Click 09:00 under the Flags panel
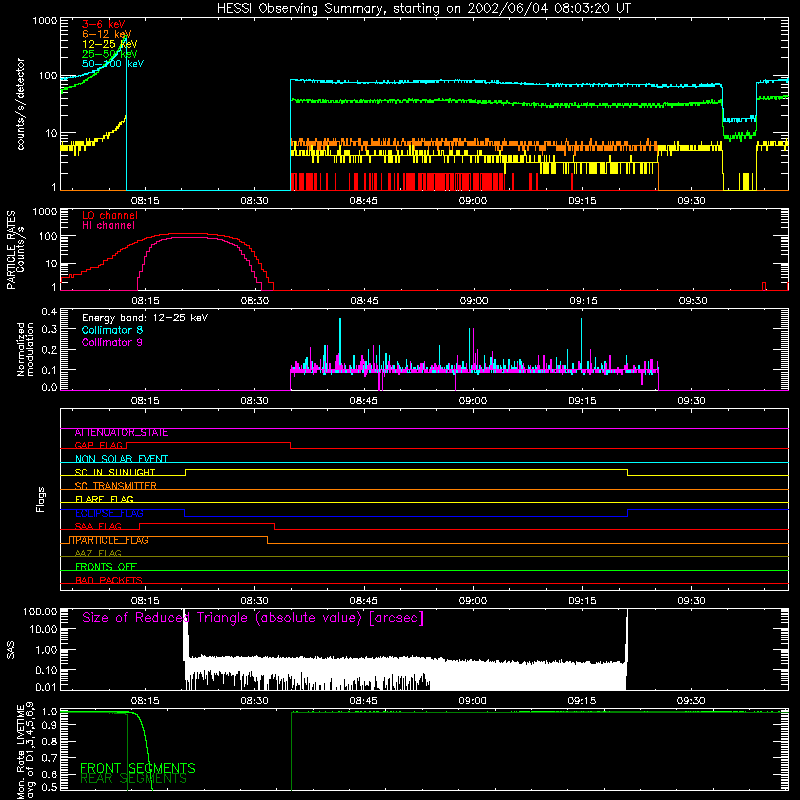Image resolution: width=800 pixels, height=800 pixels. coord(473,601)
